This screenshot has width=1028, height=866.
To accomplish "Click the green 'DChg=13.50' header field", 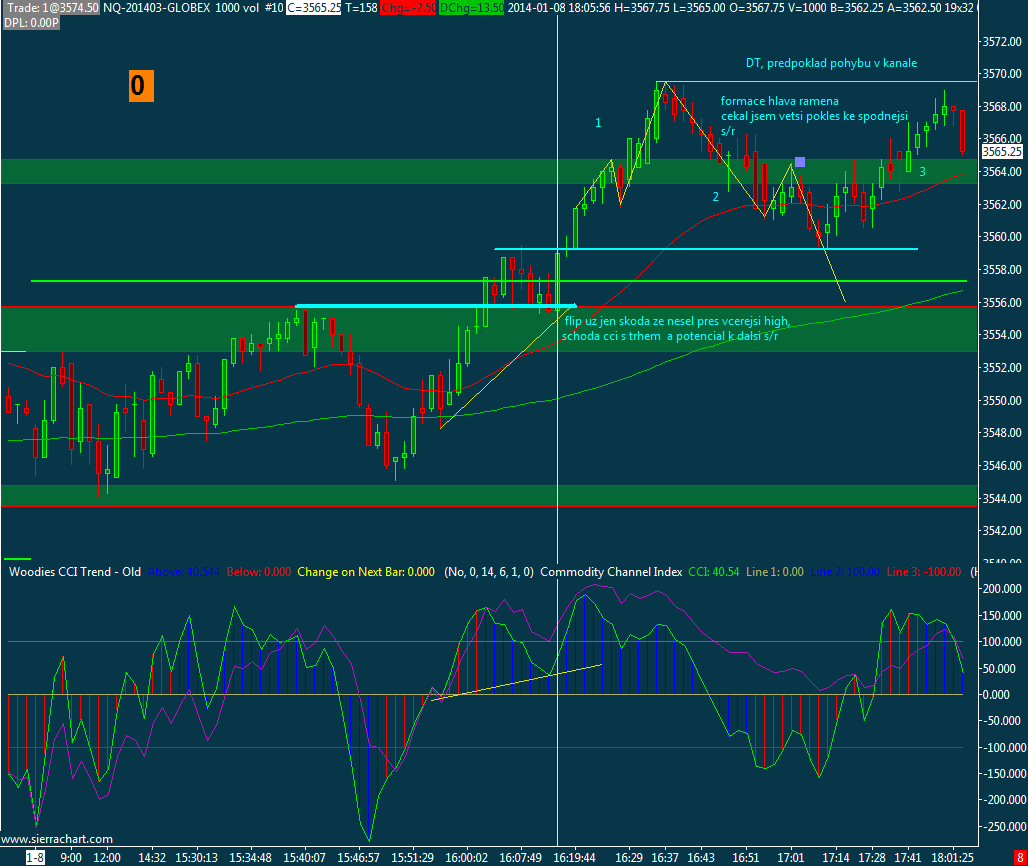I will (472, 8).
